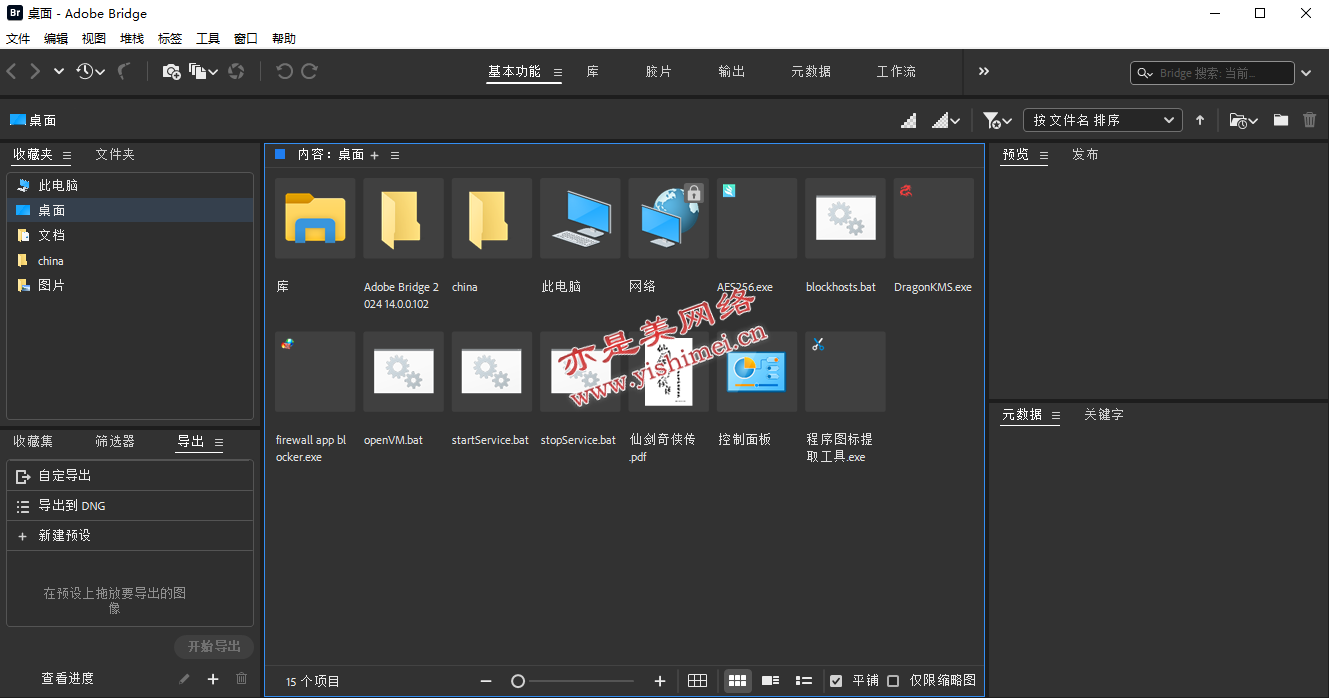The height and width of the screenshot is (698, 1329).
Task: Click the Get photos from camera icon
Action: coord(171,71)
